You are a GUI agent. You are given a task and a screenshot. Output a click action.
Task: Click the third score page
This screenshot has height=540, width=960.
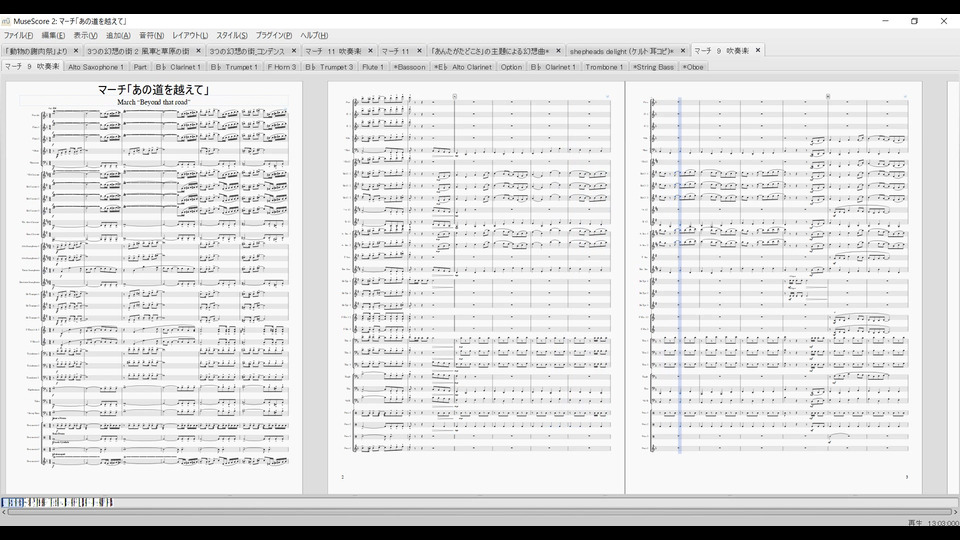point(773,288)
